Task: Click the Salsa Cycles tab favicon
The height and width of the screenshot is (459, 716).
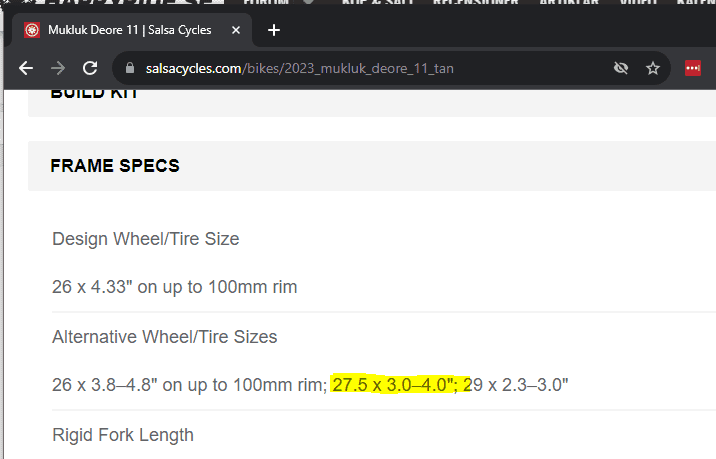Action: tap(32, 30)
